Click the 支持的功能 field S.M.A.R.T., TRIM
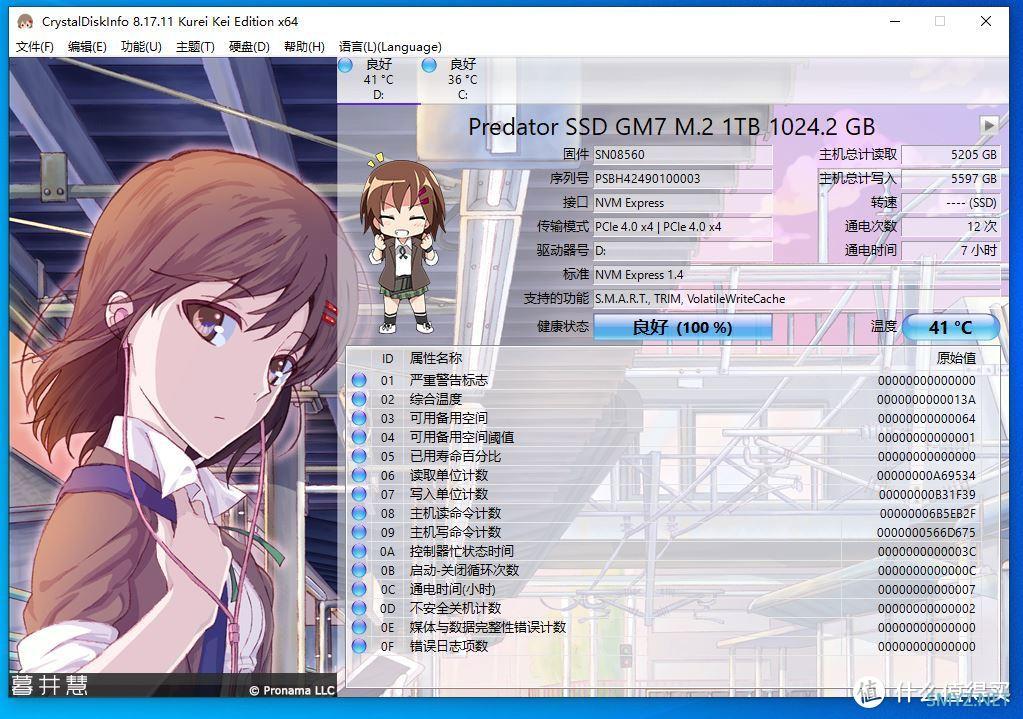Screen dimensions: 1023x719 click(x=796, y=299)
